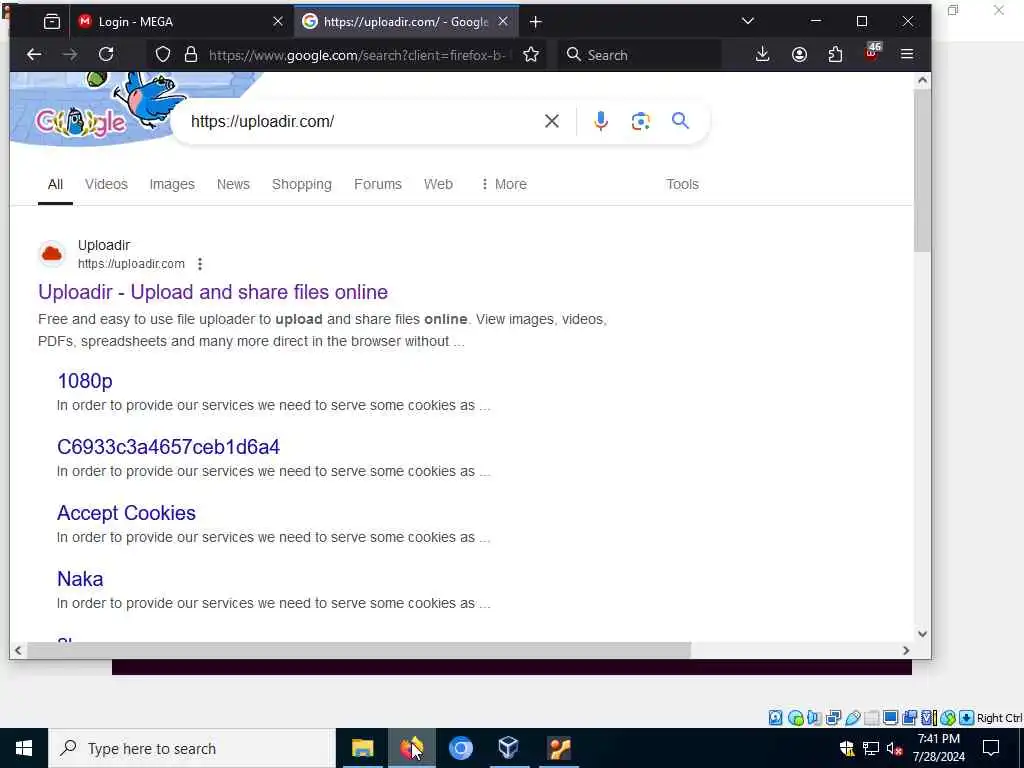The image size is (1024, 768).
Task: Click the uBlock extension icon with 46 badge
Action: point(872,53)
